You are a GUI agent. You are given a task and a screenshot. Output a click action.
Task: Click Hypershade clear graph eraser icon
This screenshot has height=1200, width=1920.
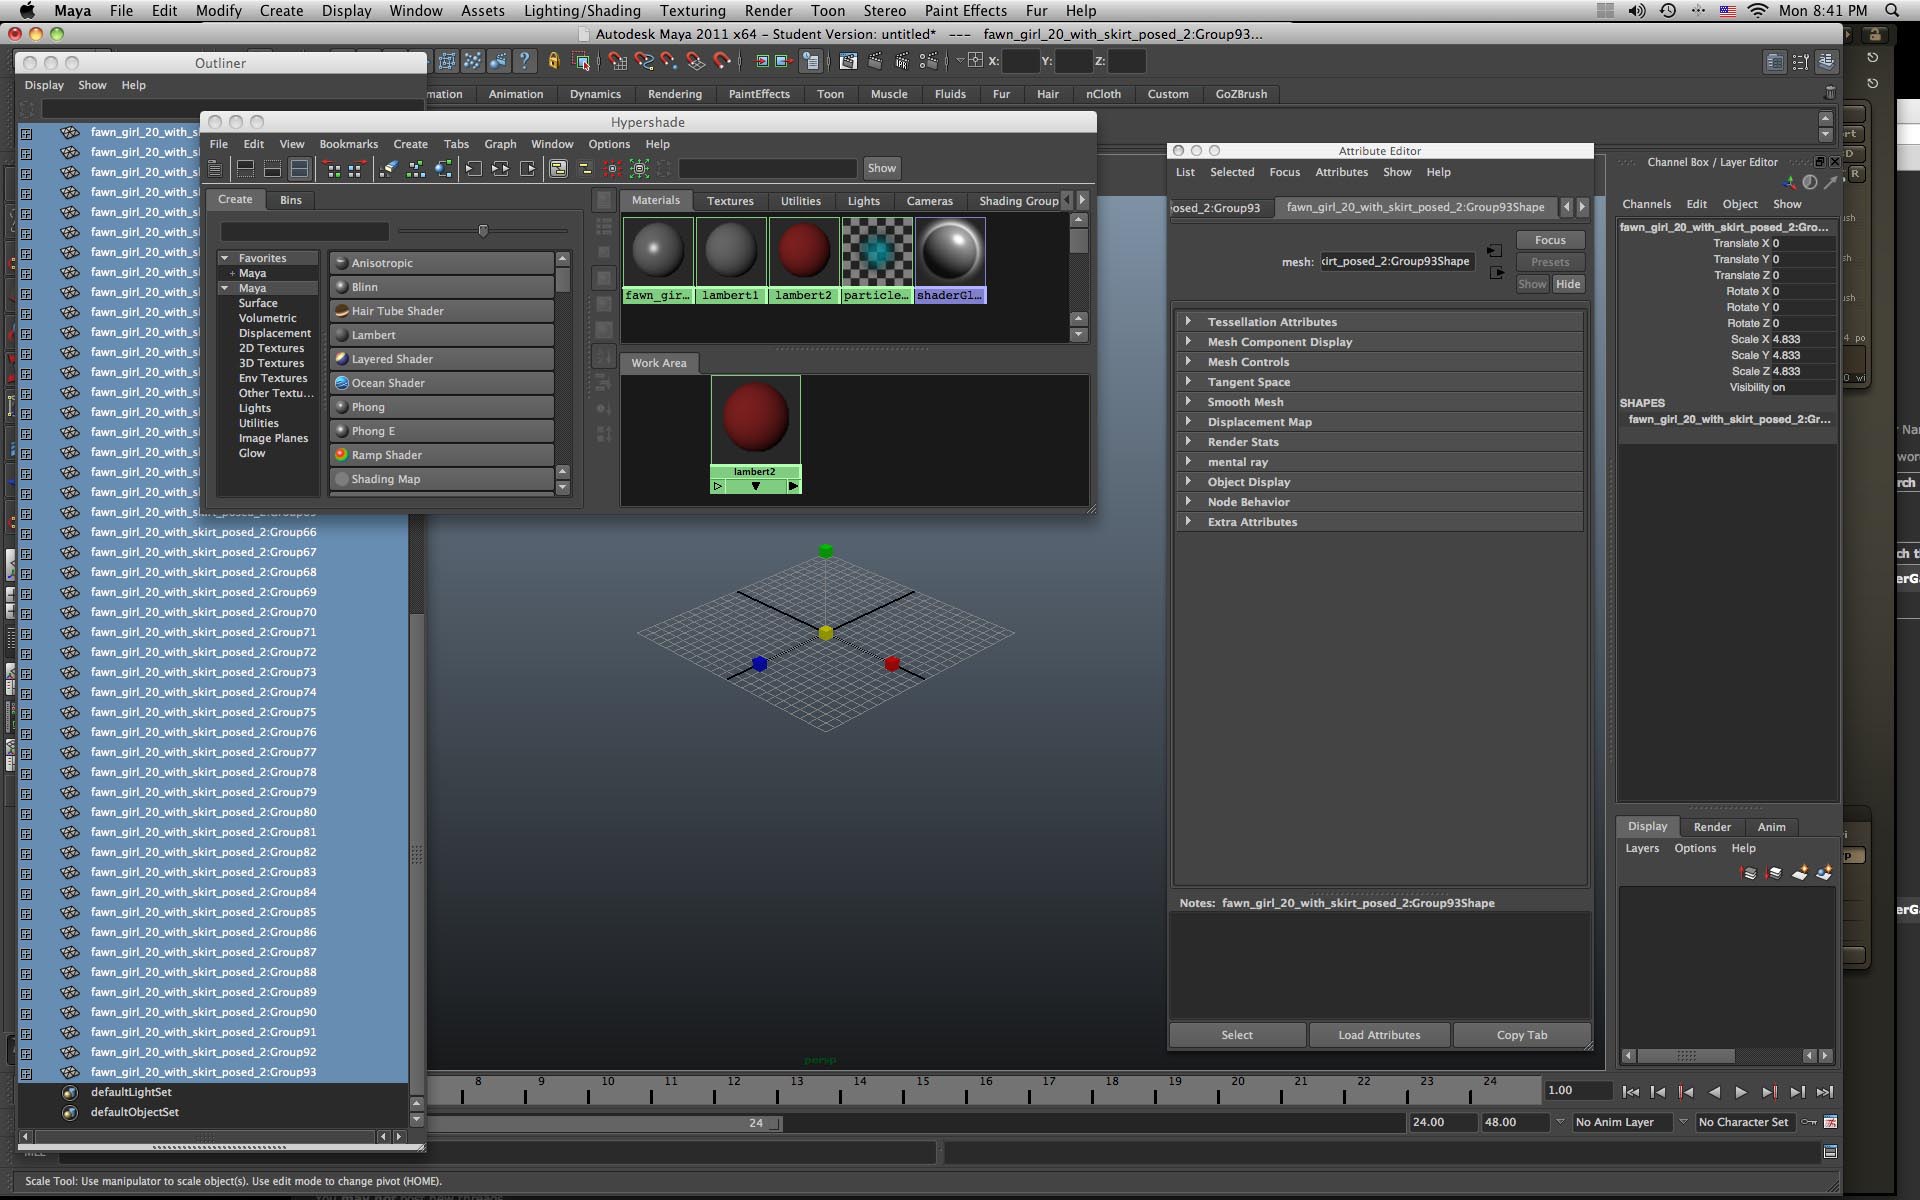(x=390, y=168)
